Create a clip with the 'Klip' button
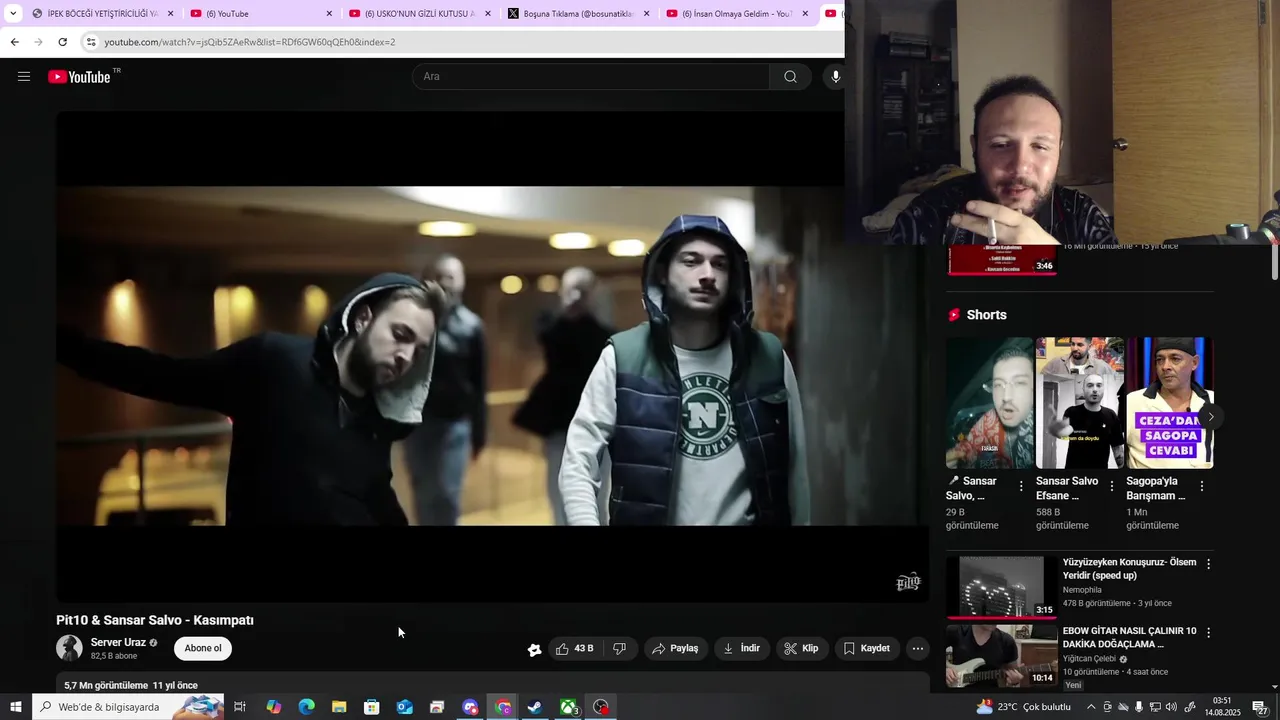Viewport: 1280px width, 720px height. coord(801,649)
